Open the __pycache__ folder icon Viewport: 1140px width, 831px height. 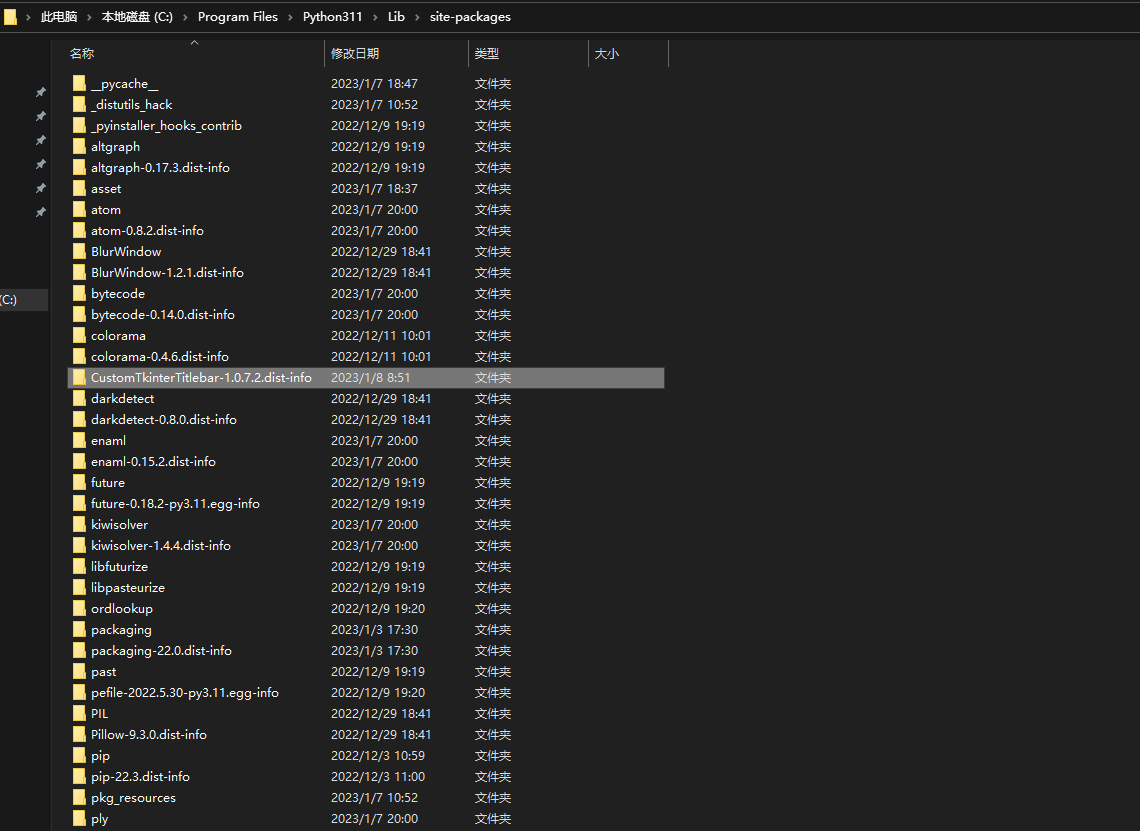79,83
